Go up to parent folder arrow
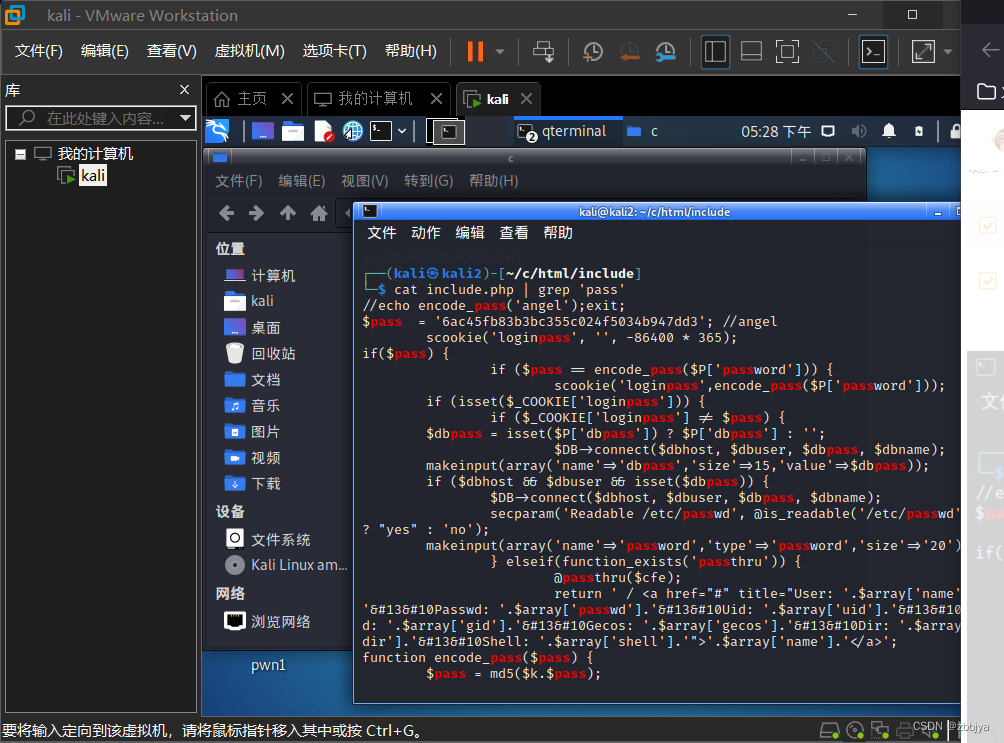The image size is (1004, 743). click(287, 213)
